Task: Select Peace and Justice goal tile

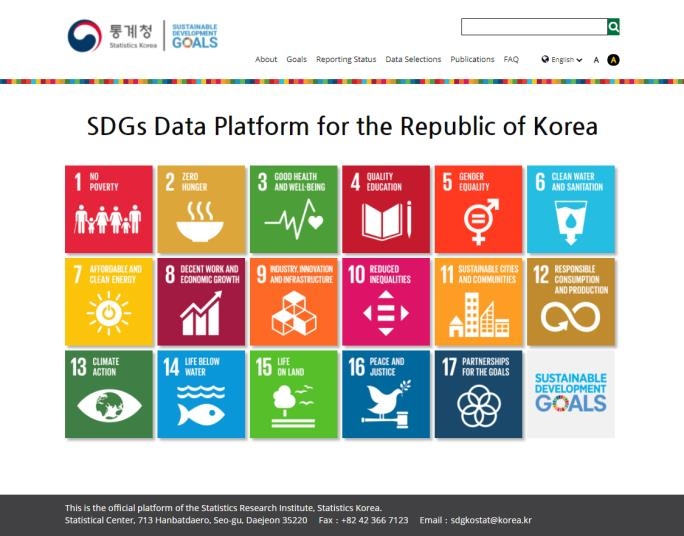Action: tap(386, 394)
